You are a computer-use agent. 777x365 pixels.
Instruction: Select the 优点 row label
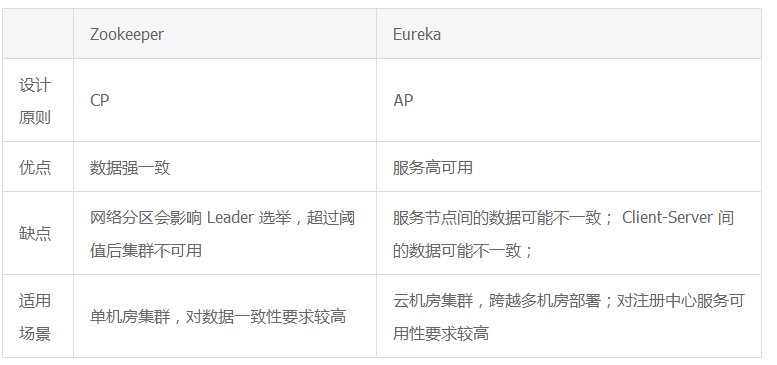pyautogui.click(x=35, y=167)
